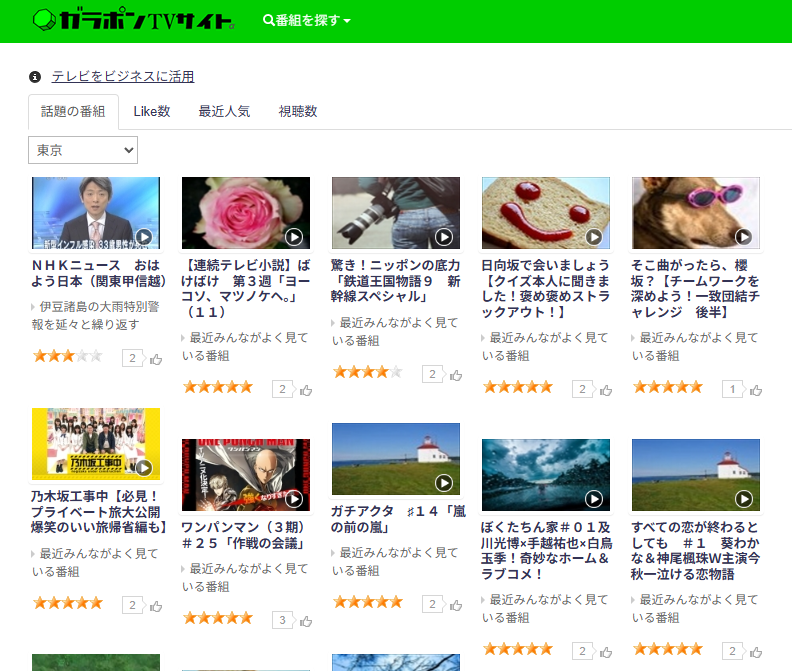
Task: Switch to the Like数 tab
Action: coord(152,111)
